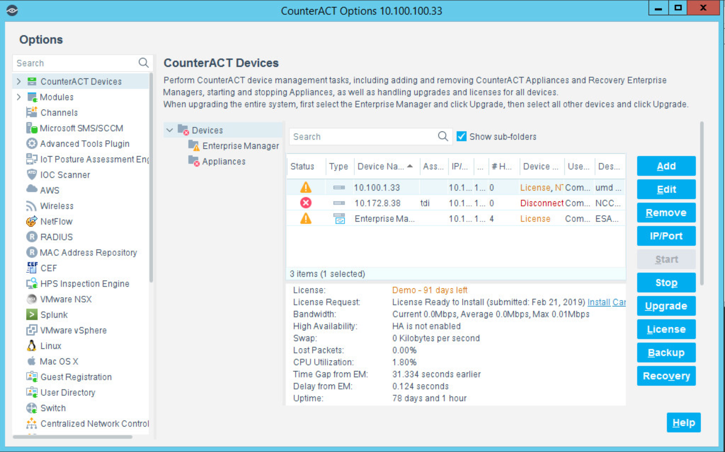Click the Linux penguin icon
725x452 pixels.
click(31, 346)
